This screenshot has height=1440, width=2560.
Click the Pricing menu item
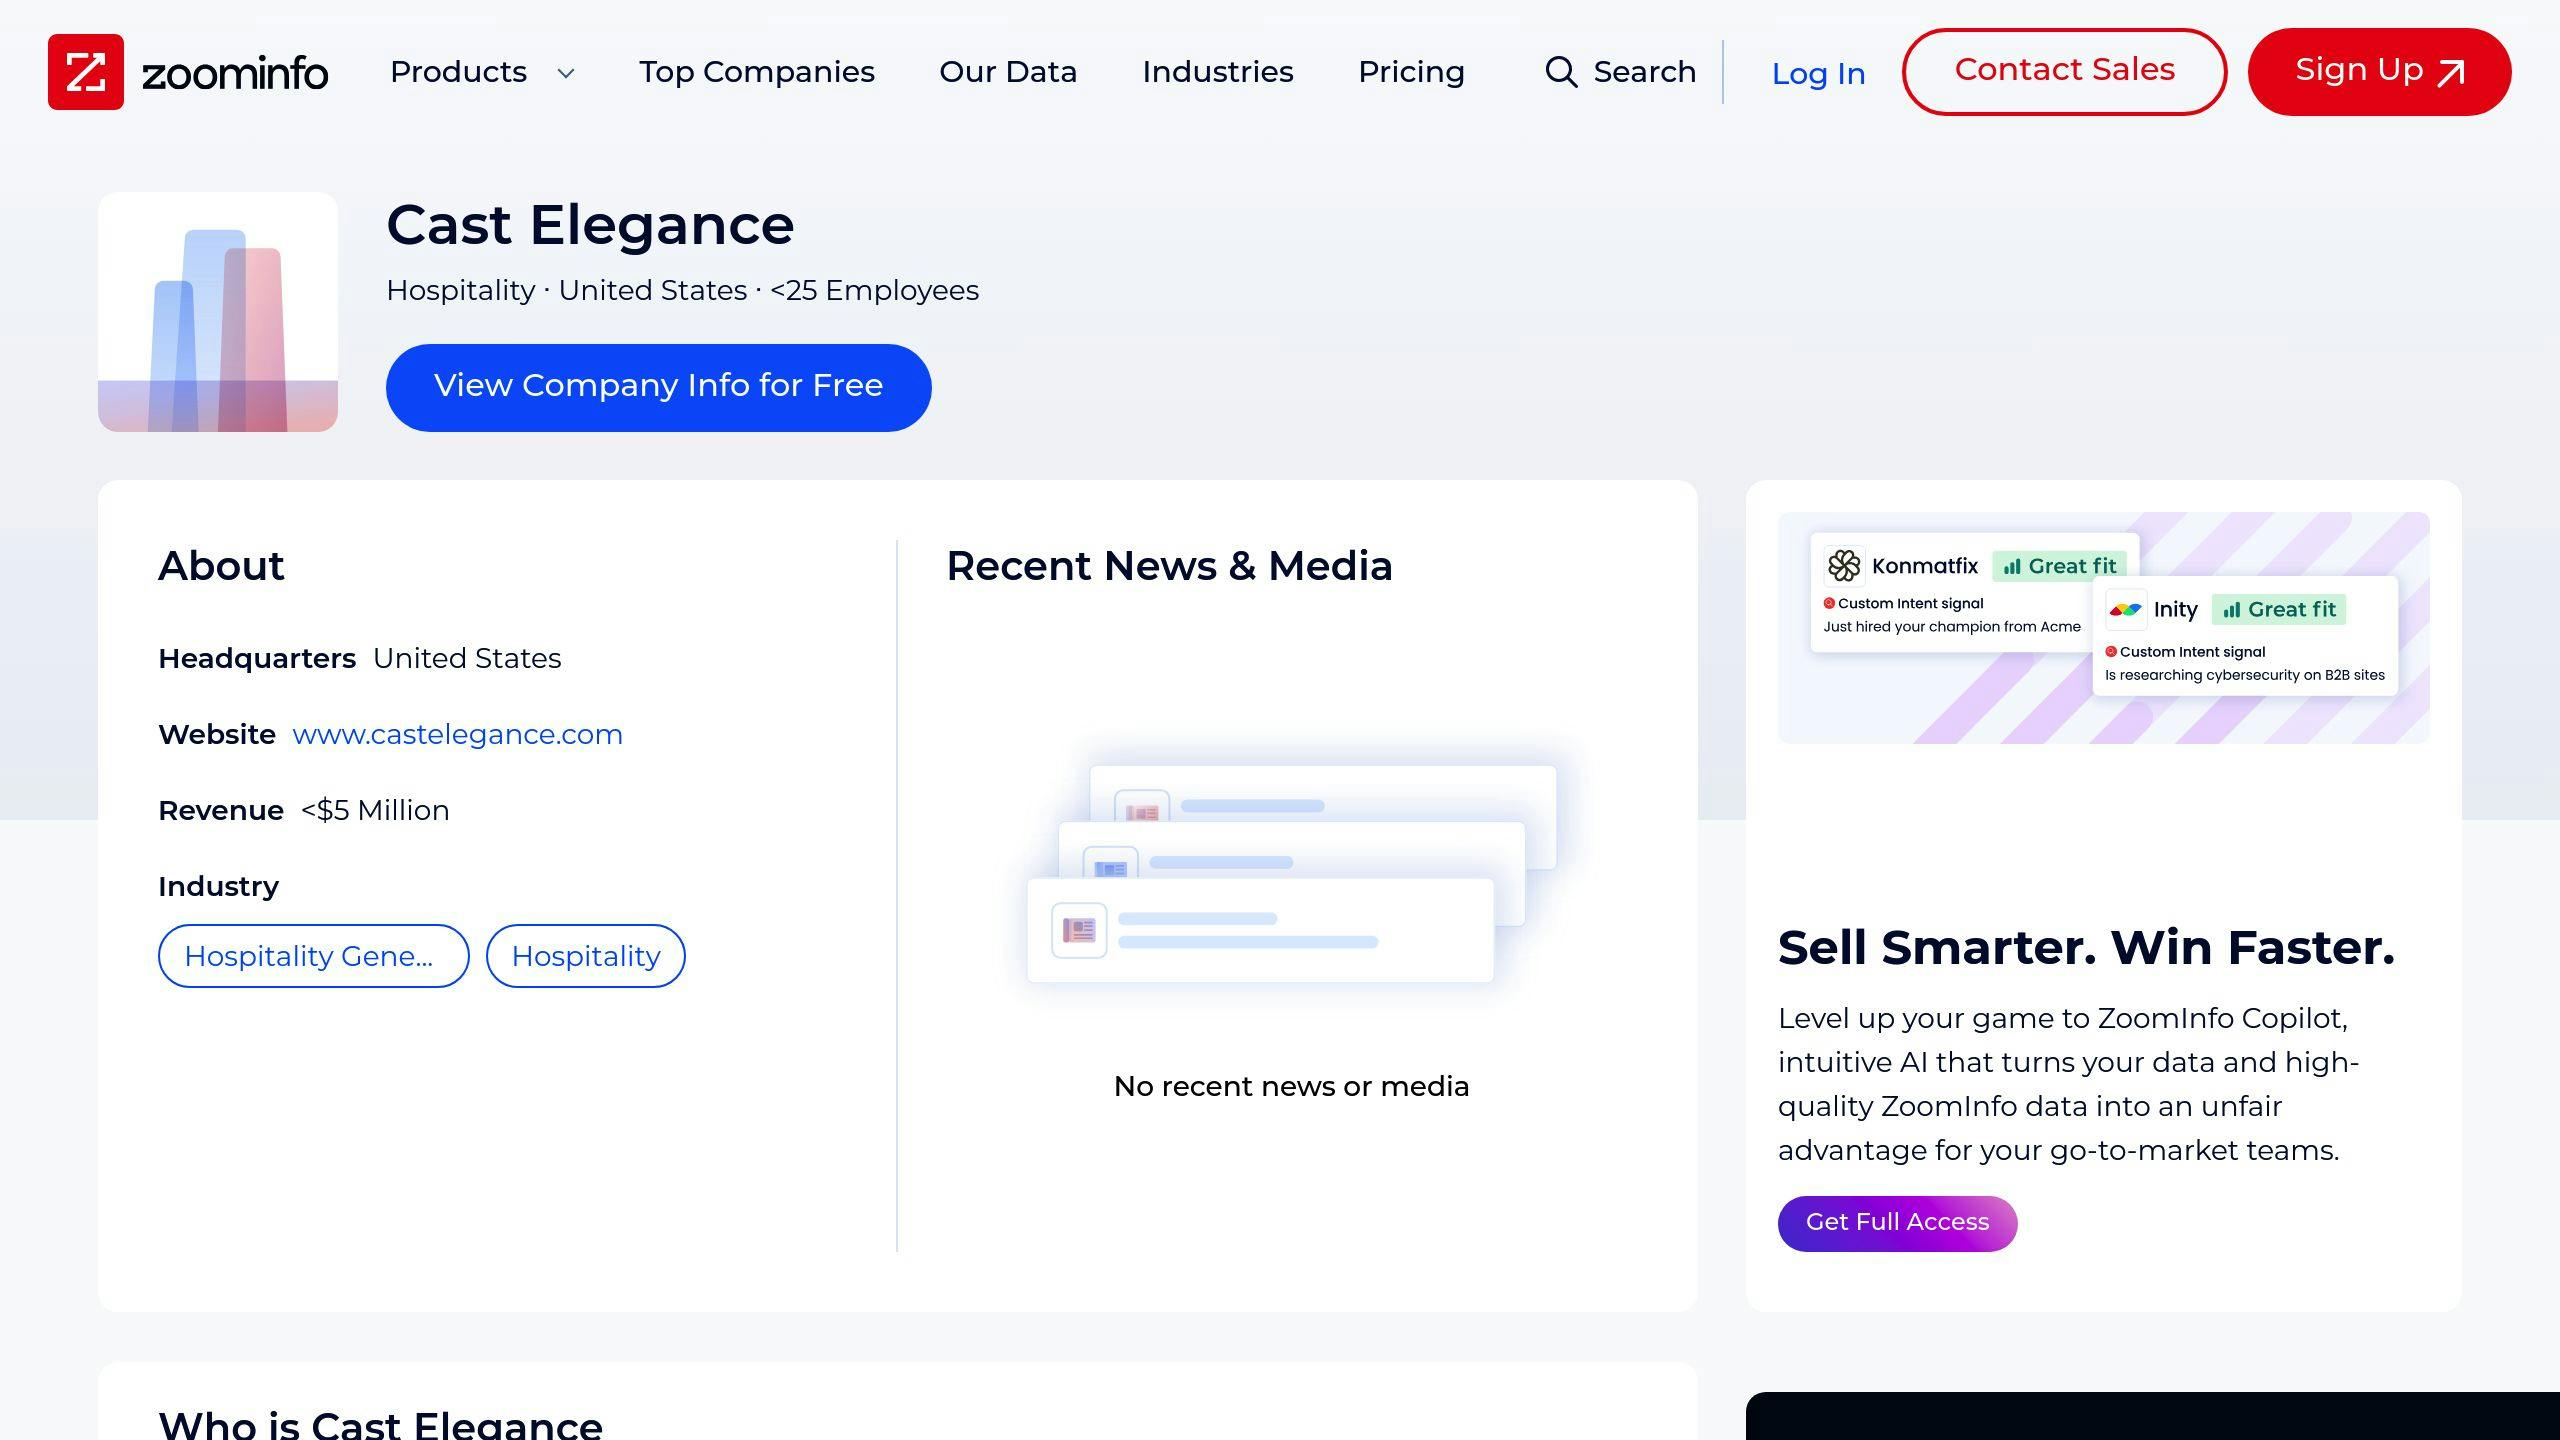pos(1412,72)
